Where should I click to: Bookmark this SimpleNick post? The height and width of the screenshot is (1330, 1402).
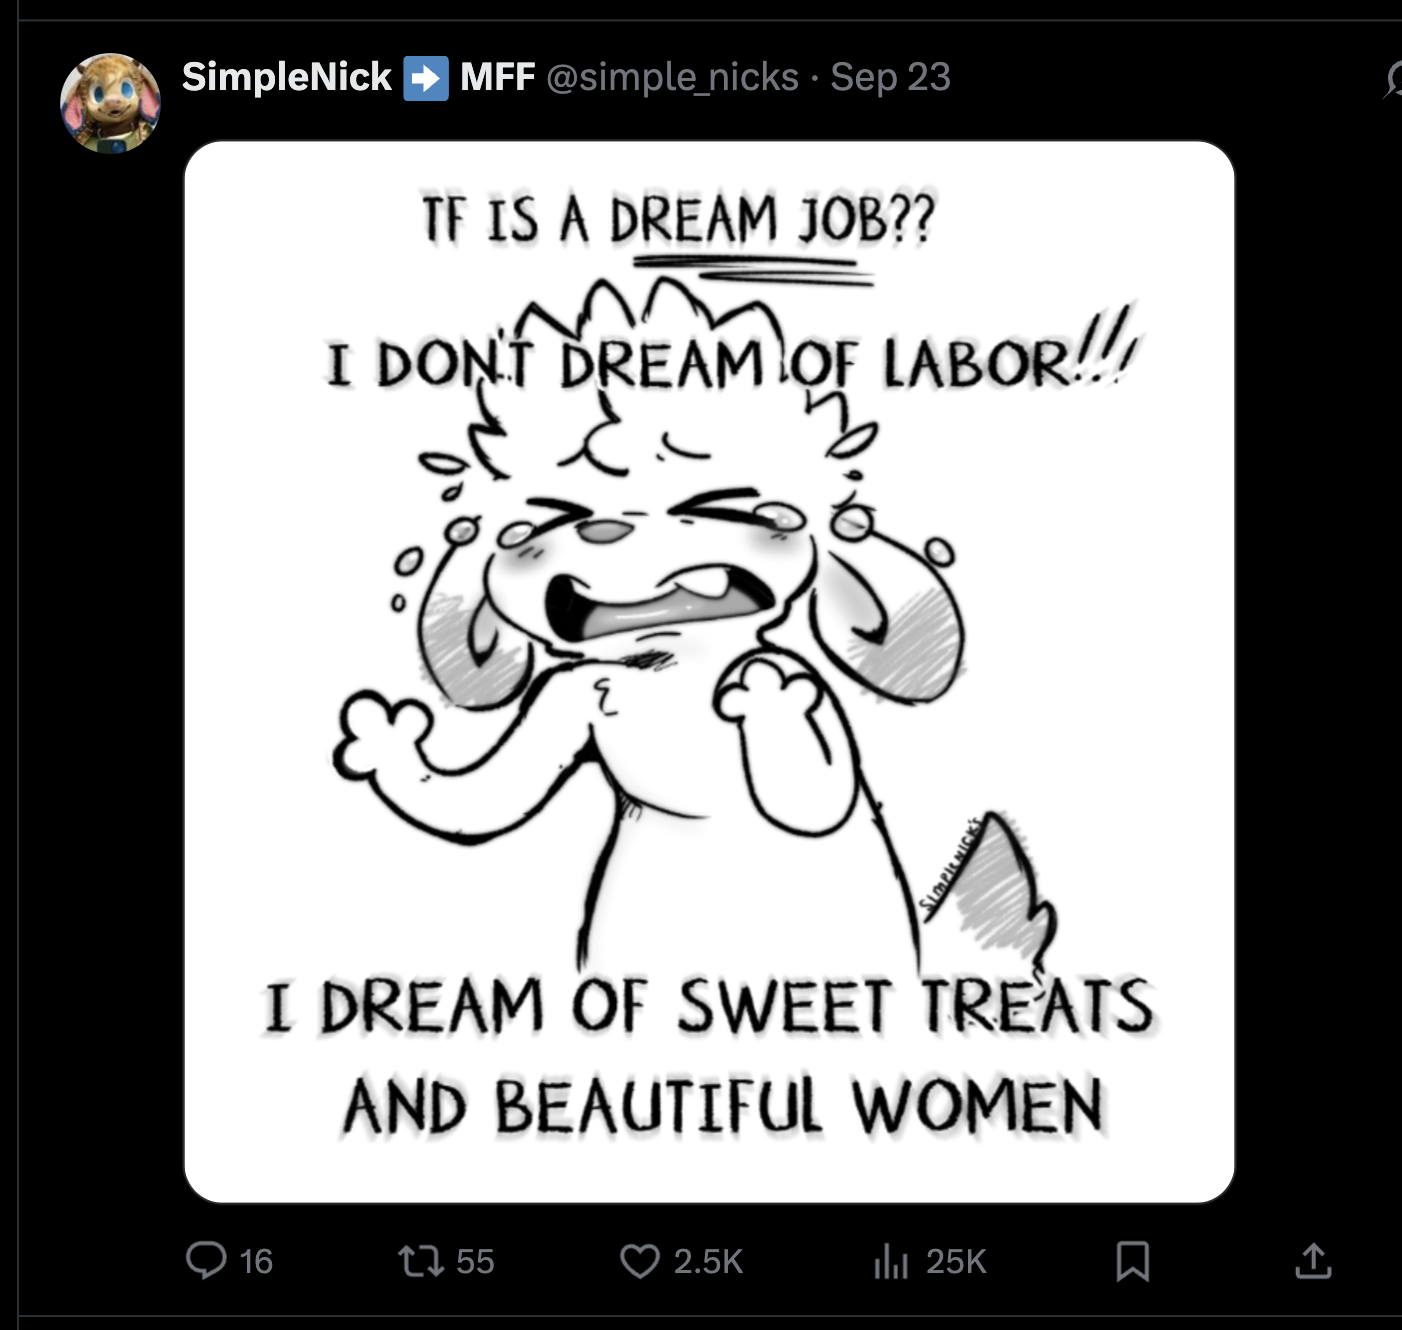[1132, 1261]
